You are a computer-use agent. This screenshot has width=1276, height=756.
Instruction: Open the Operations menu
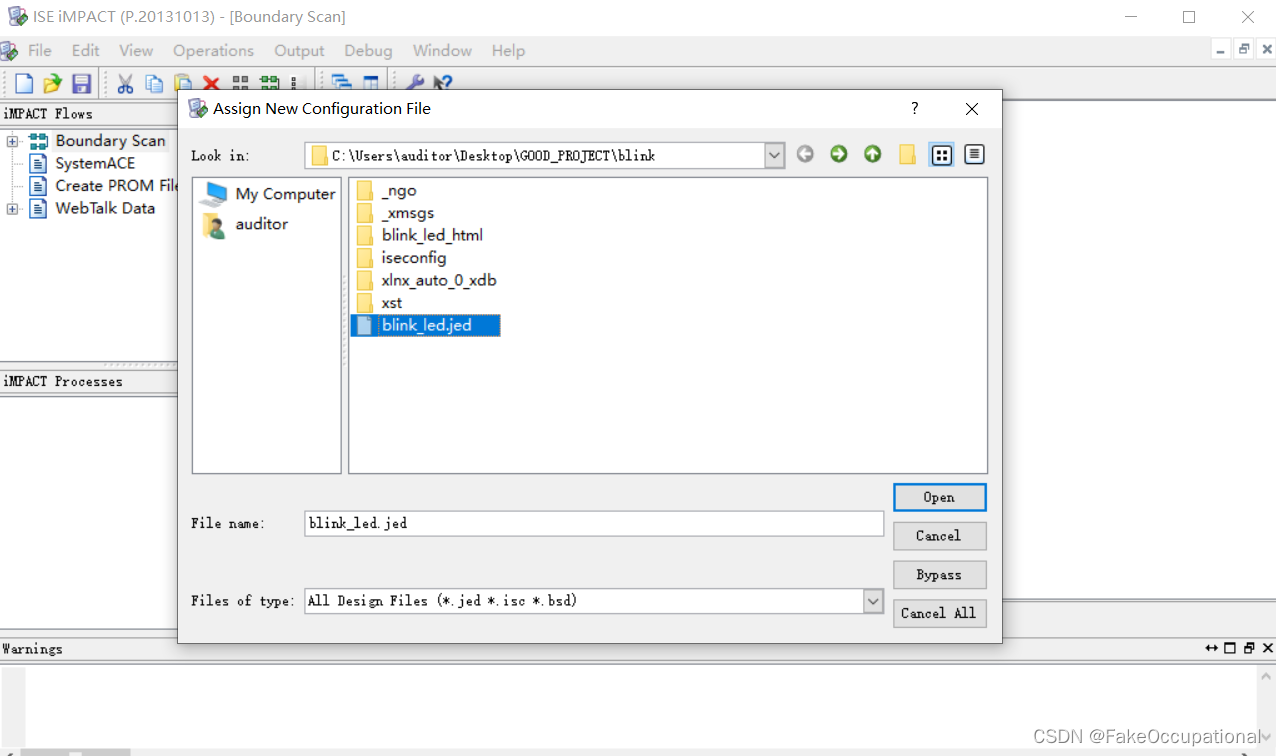(x=213, y=50)
